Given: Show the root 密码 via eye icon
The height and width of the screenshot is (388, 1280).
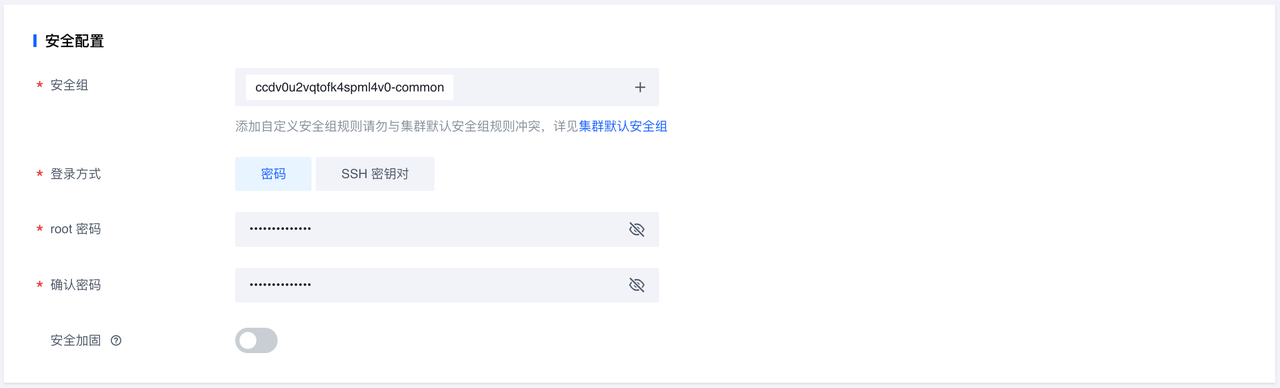Looking at the screenshot, I should (637, 229).
